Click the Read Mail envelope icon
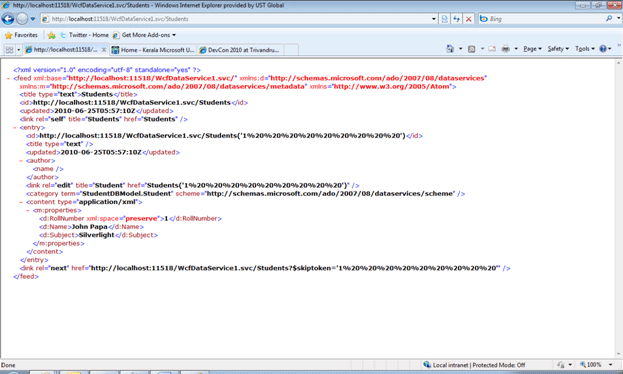623x374 pixels. (492, 48)
